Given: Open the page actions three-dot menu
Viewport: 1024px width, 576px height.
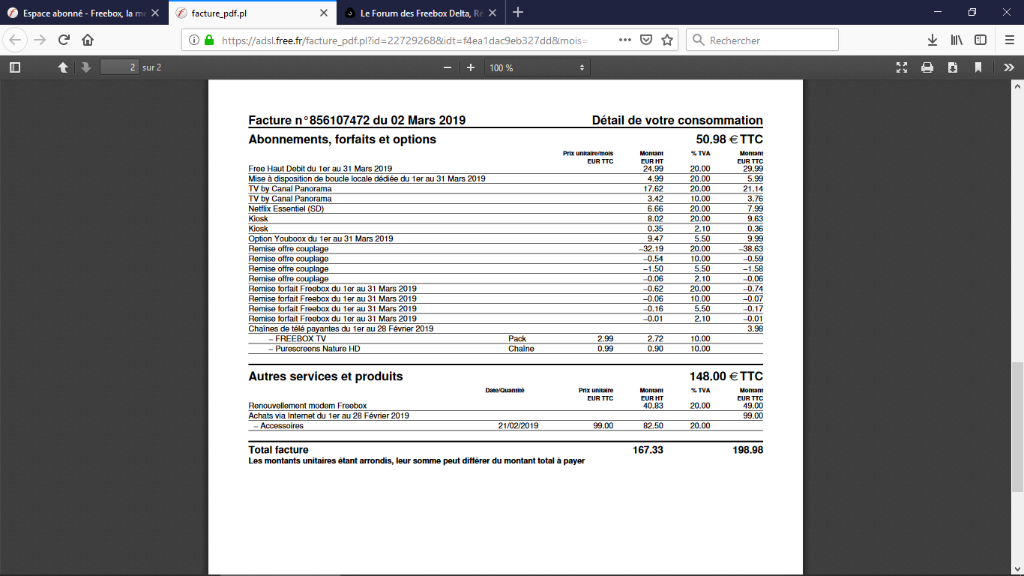Looking at the screenshot, I should coord(625,40).
